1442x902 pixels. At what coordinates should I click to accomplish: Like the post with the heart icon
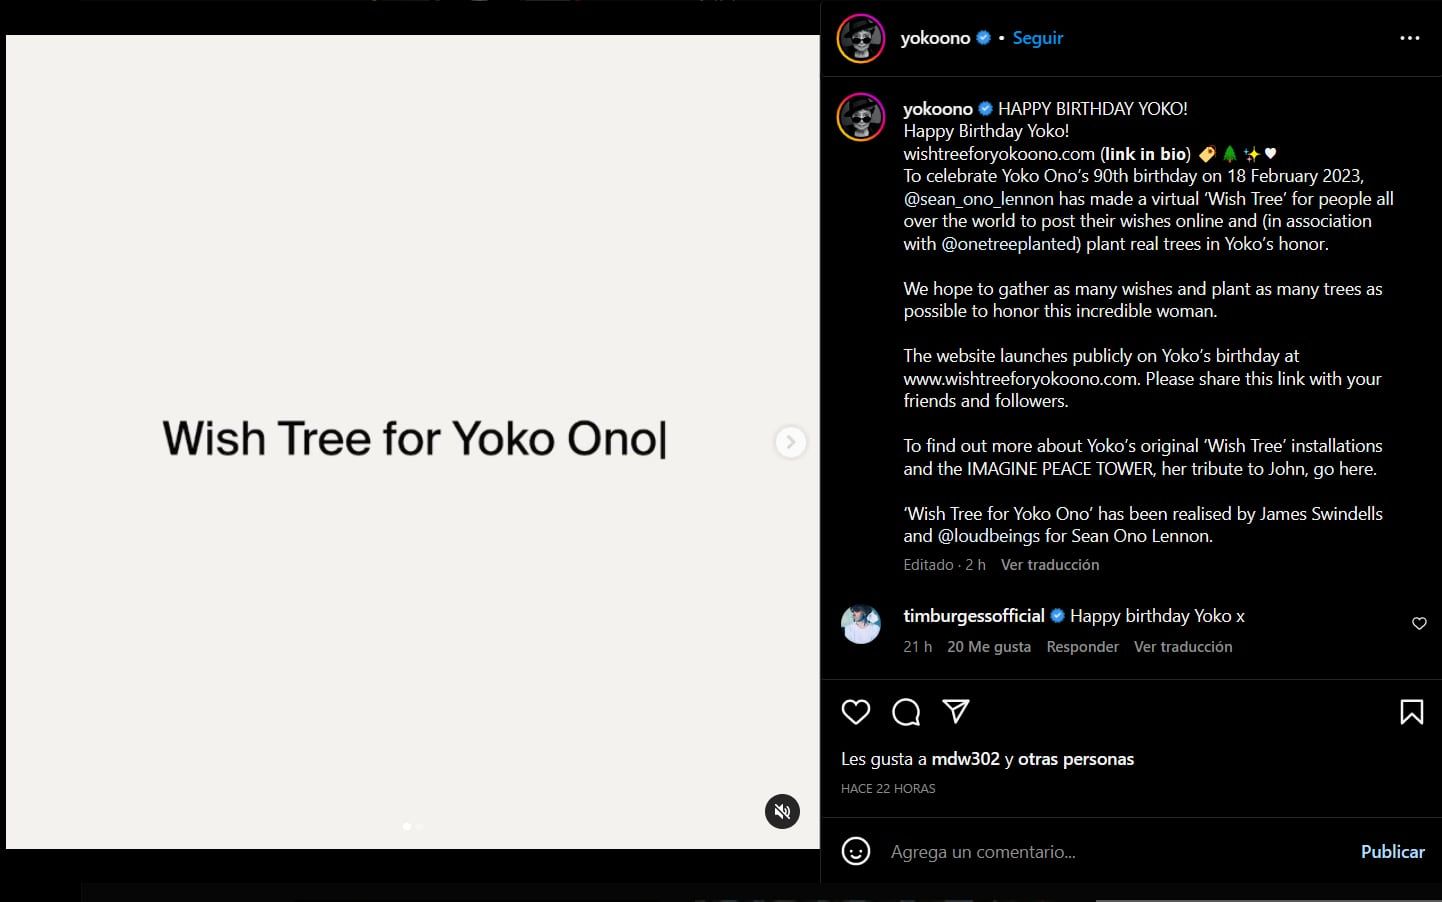coord(856,712)
